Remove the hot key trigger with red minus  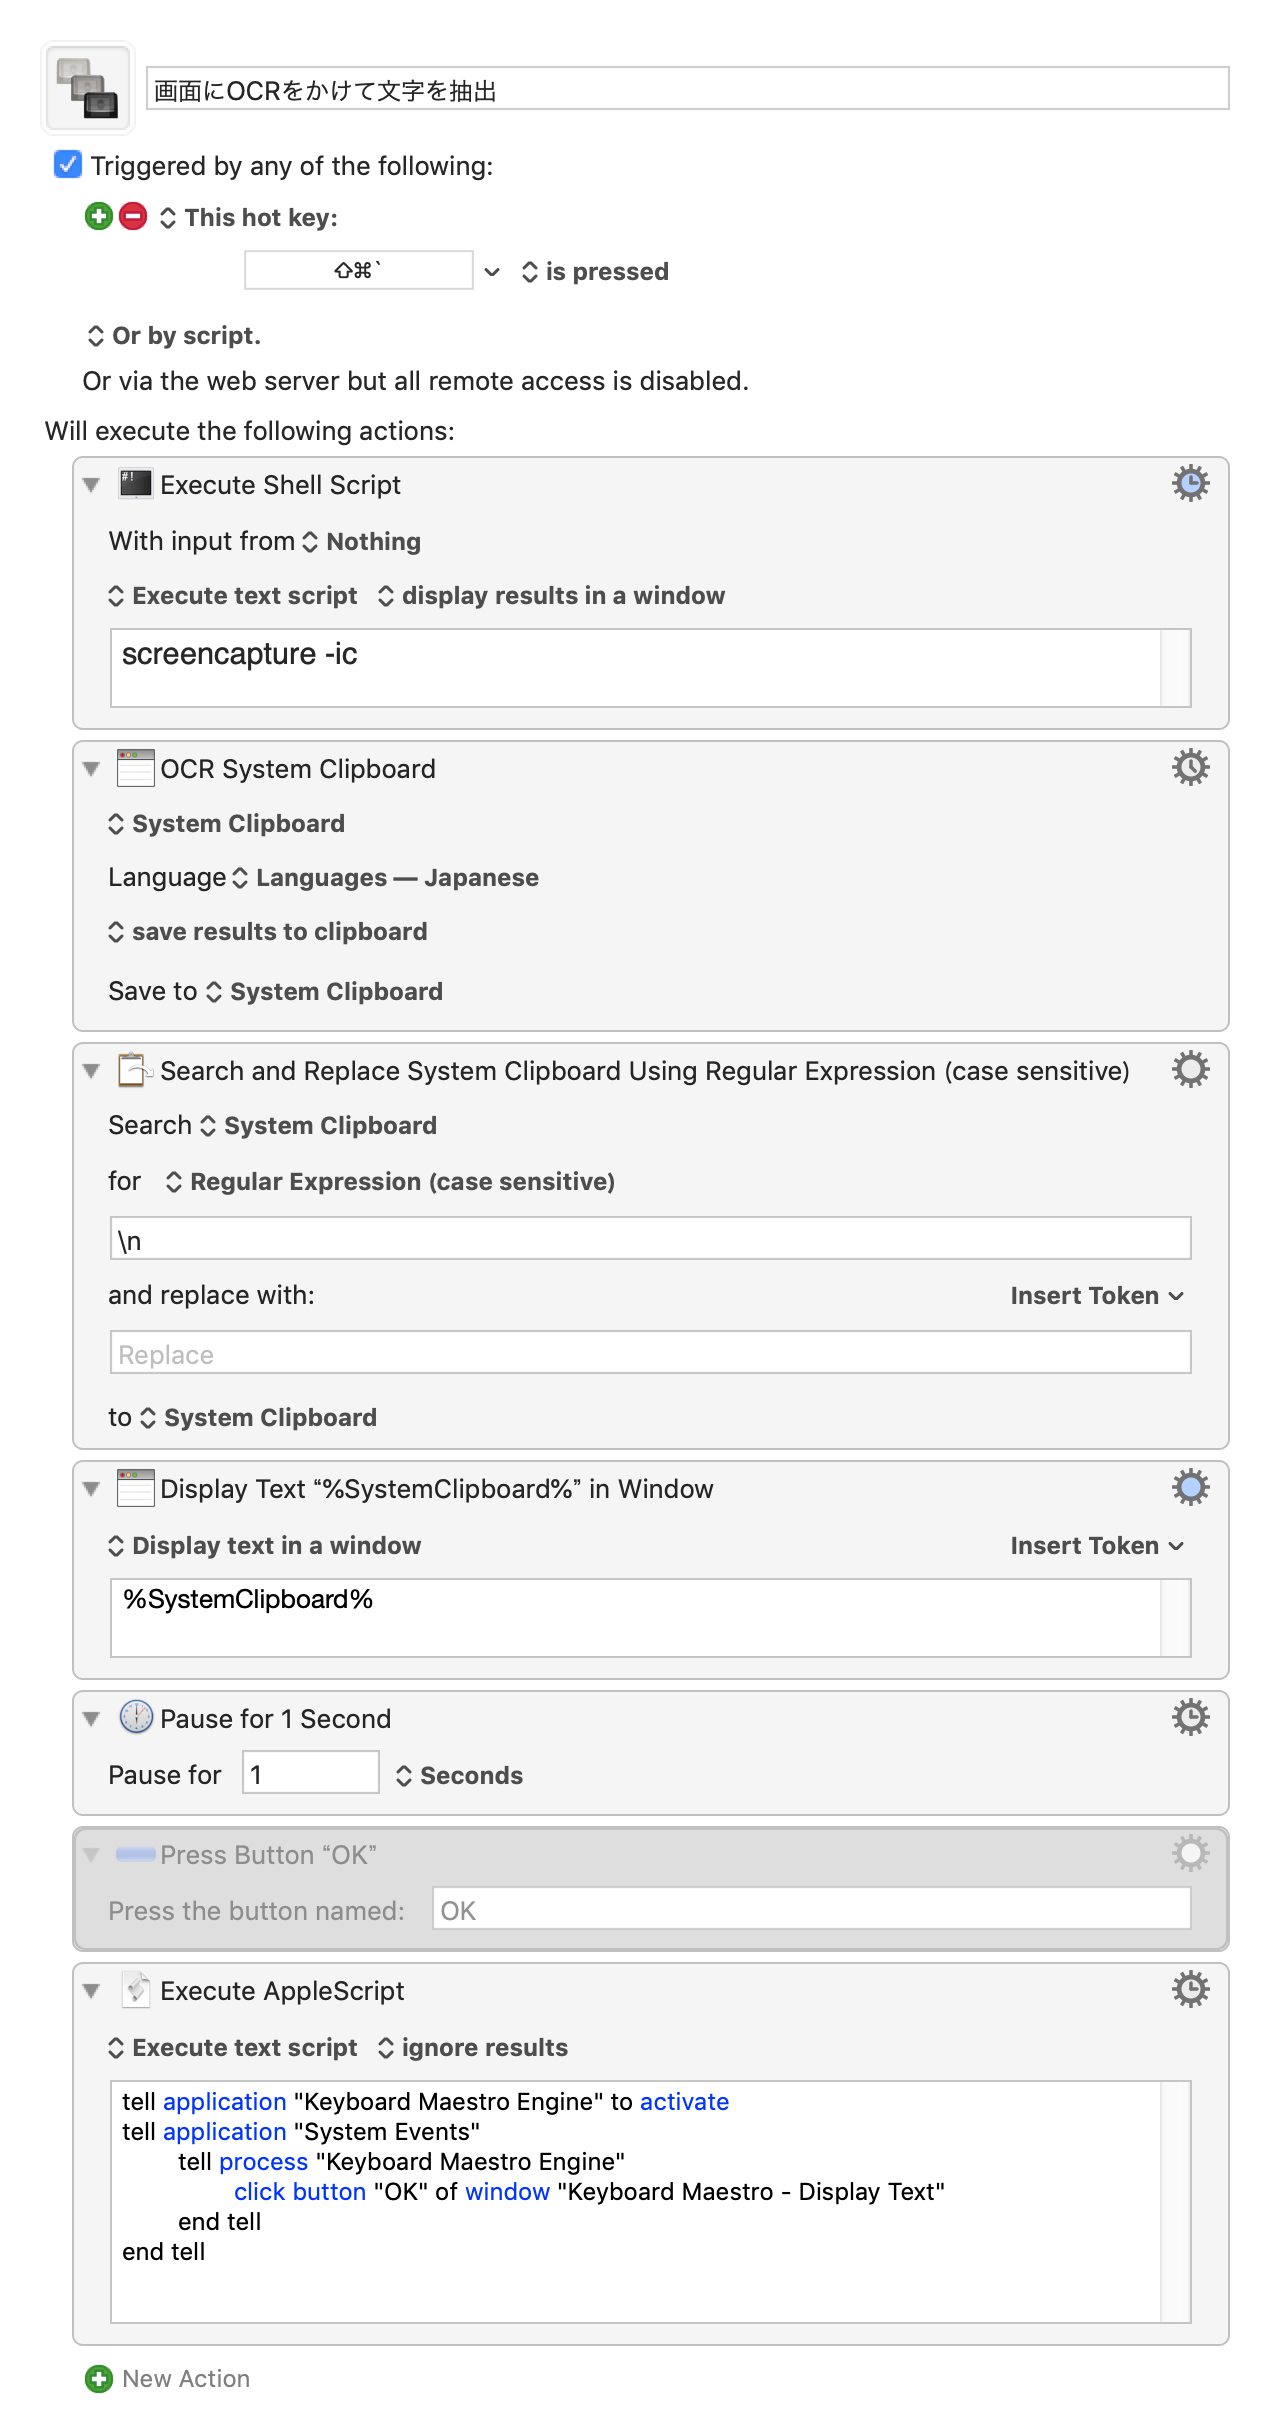coord(133,216)
